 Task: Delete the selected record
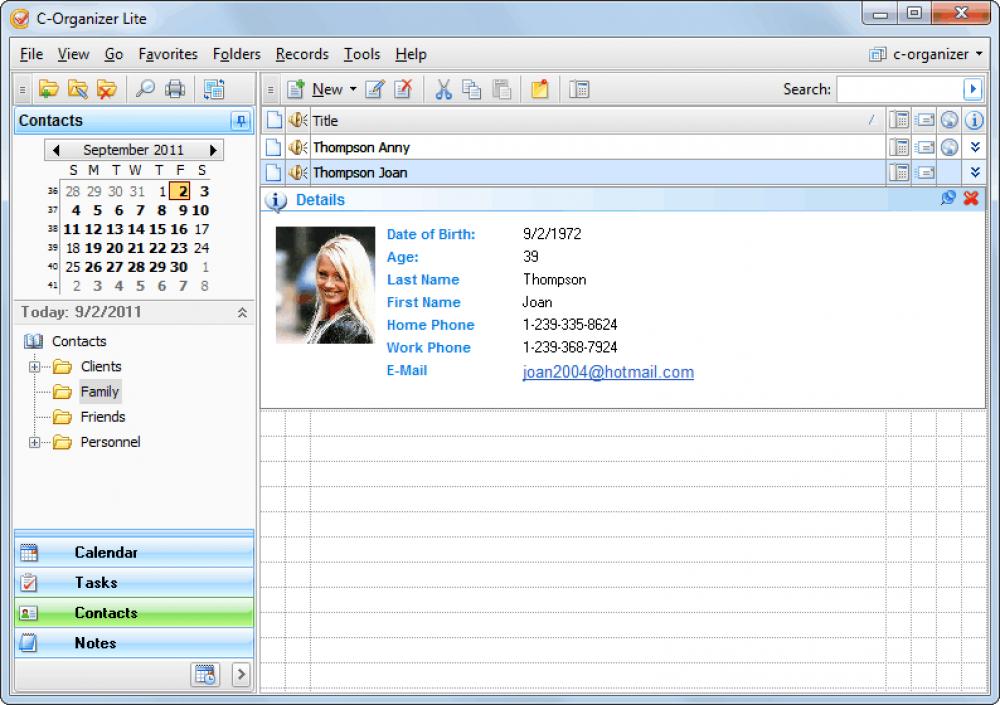[x=403, y=89]
